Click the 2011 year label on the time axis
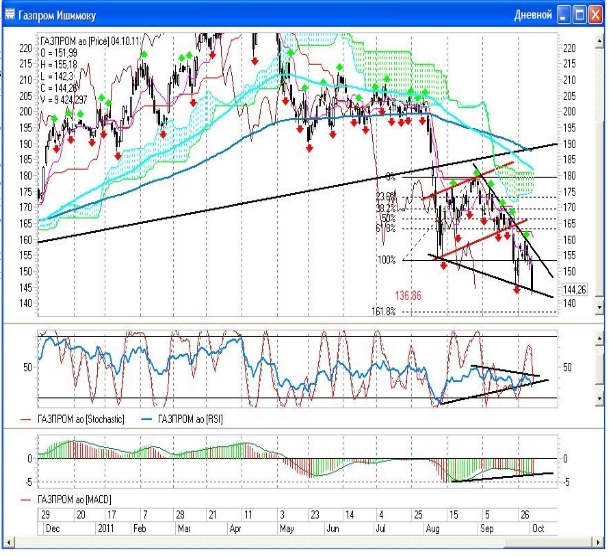The height and width of the screenshot is (556, 609). 106,528
